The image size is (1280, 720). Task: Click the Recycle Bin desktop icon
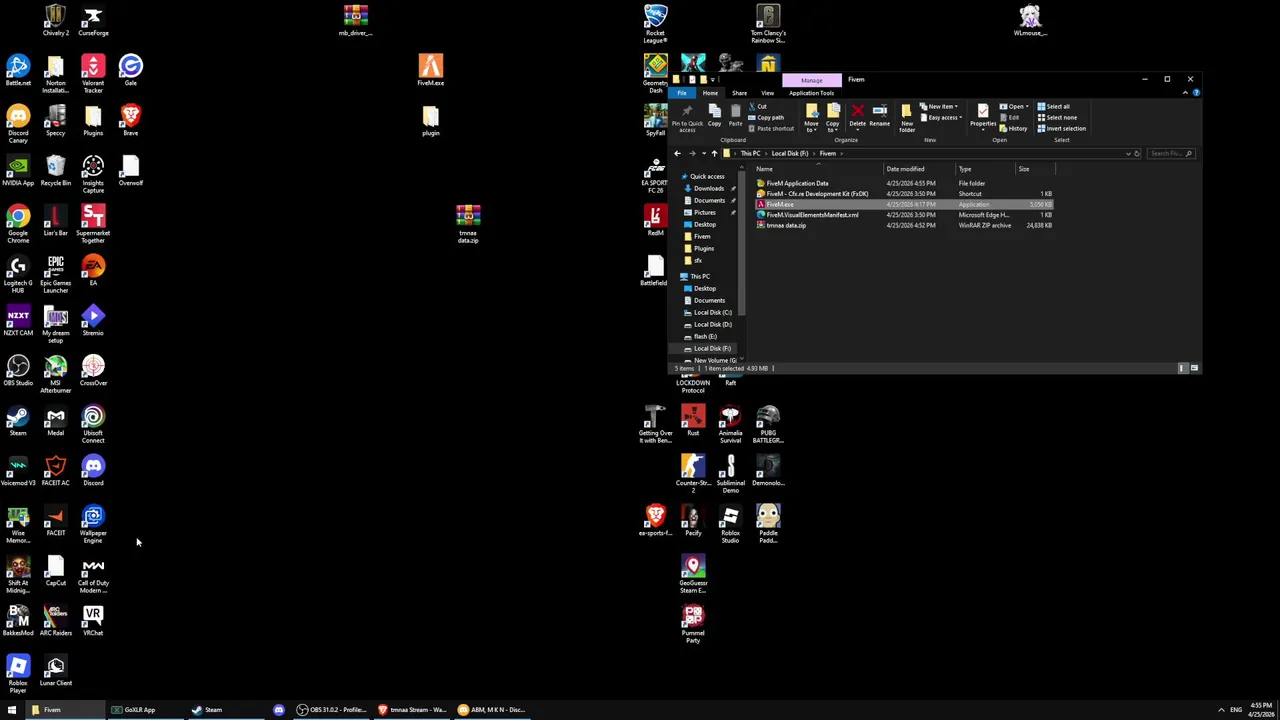pos(55,171)
